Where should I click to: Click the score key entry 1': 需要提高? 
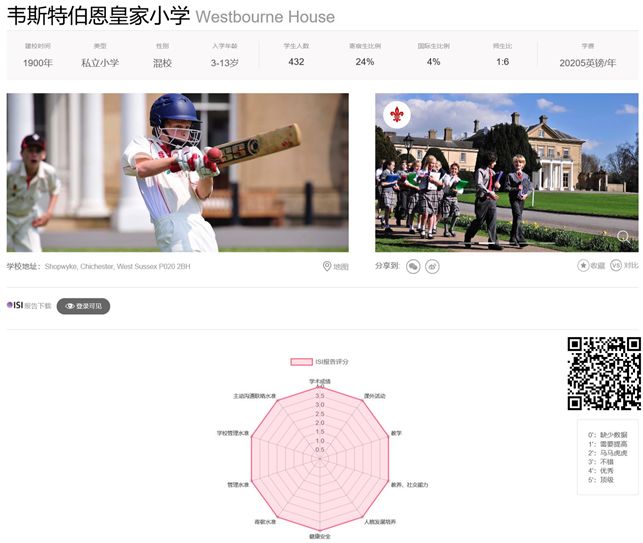607,444
